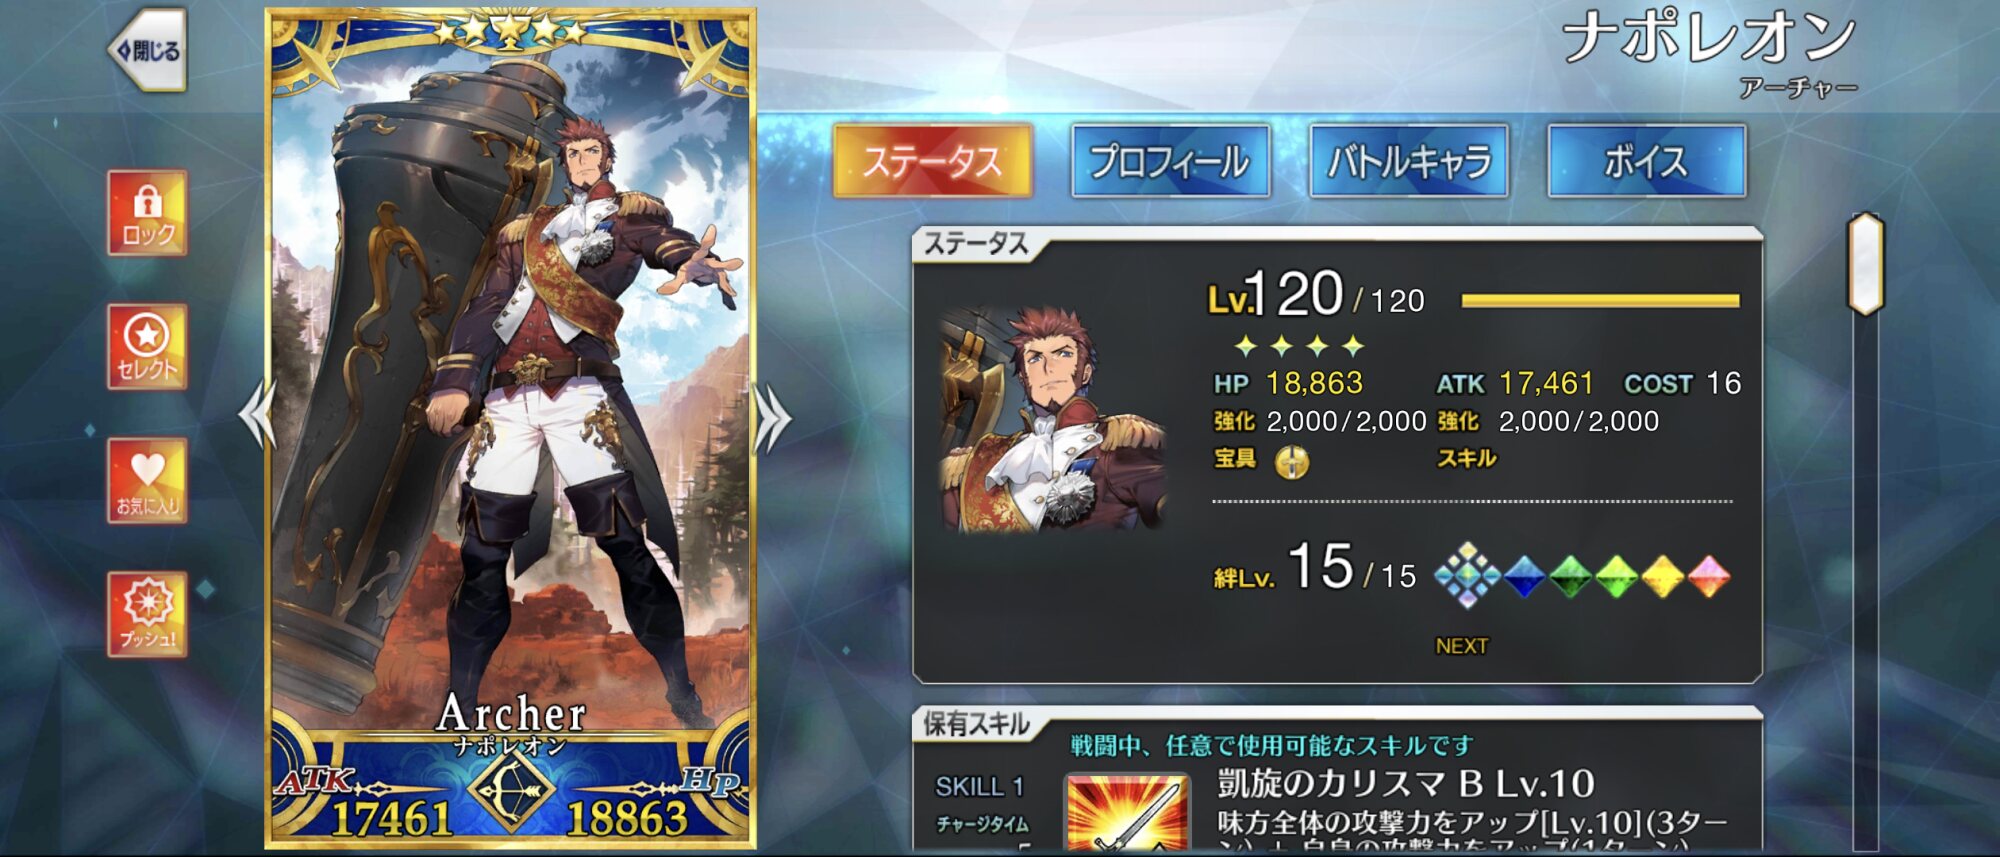Image resolution: width=2000 pixels, height=857 pixels.
Task: Click the Archer bow class emblem
Action: (510, 791)
